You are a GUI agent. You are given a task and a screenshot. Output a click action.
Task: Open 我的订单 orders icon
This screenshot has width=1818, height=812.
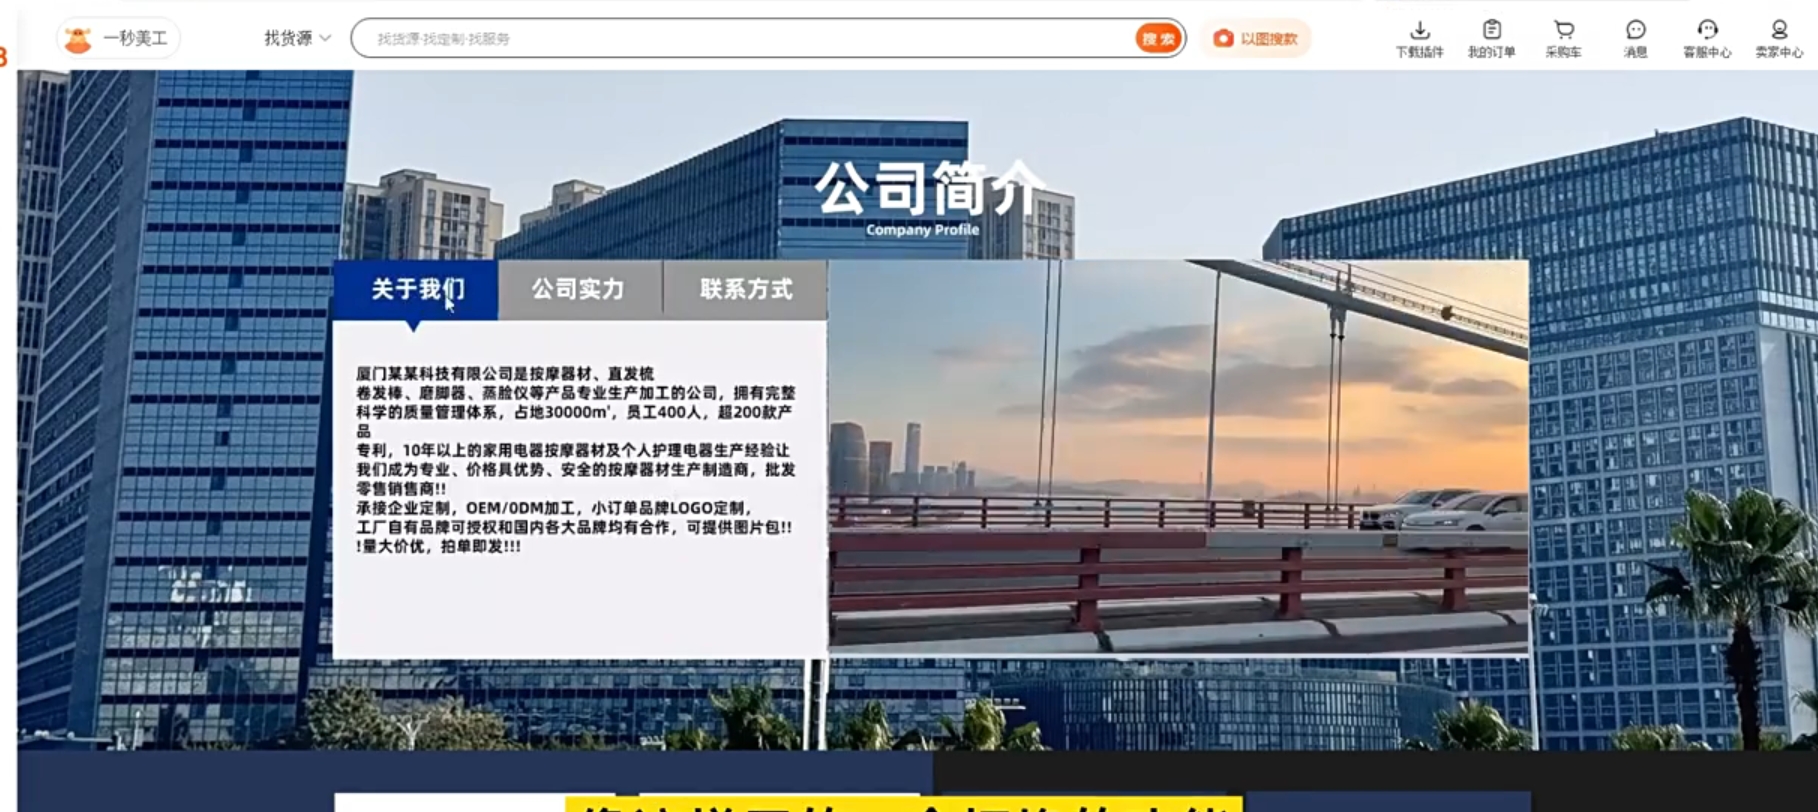1491,31
